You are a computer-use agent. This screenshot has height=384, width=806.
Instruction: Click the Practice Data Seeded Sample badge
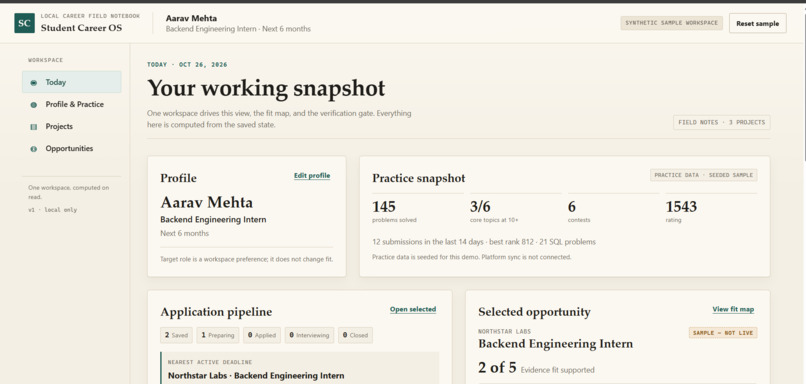[703, 175]
